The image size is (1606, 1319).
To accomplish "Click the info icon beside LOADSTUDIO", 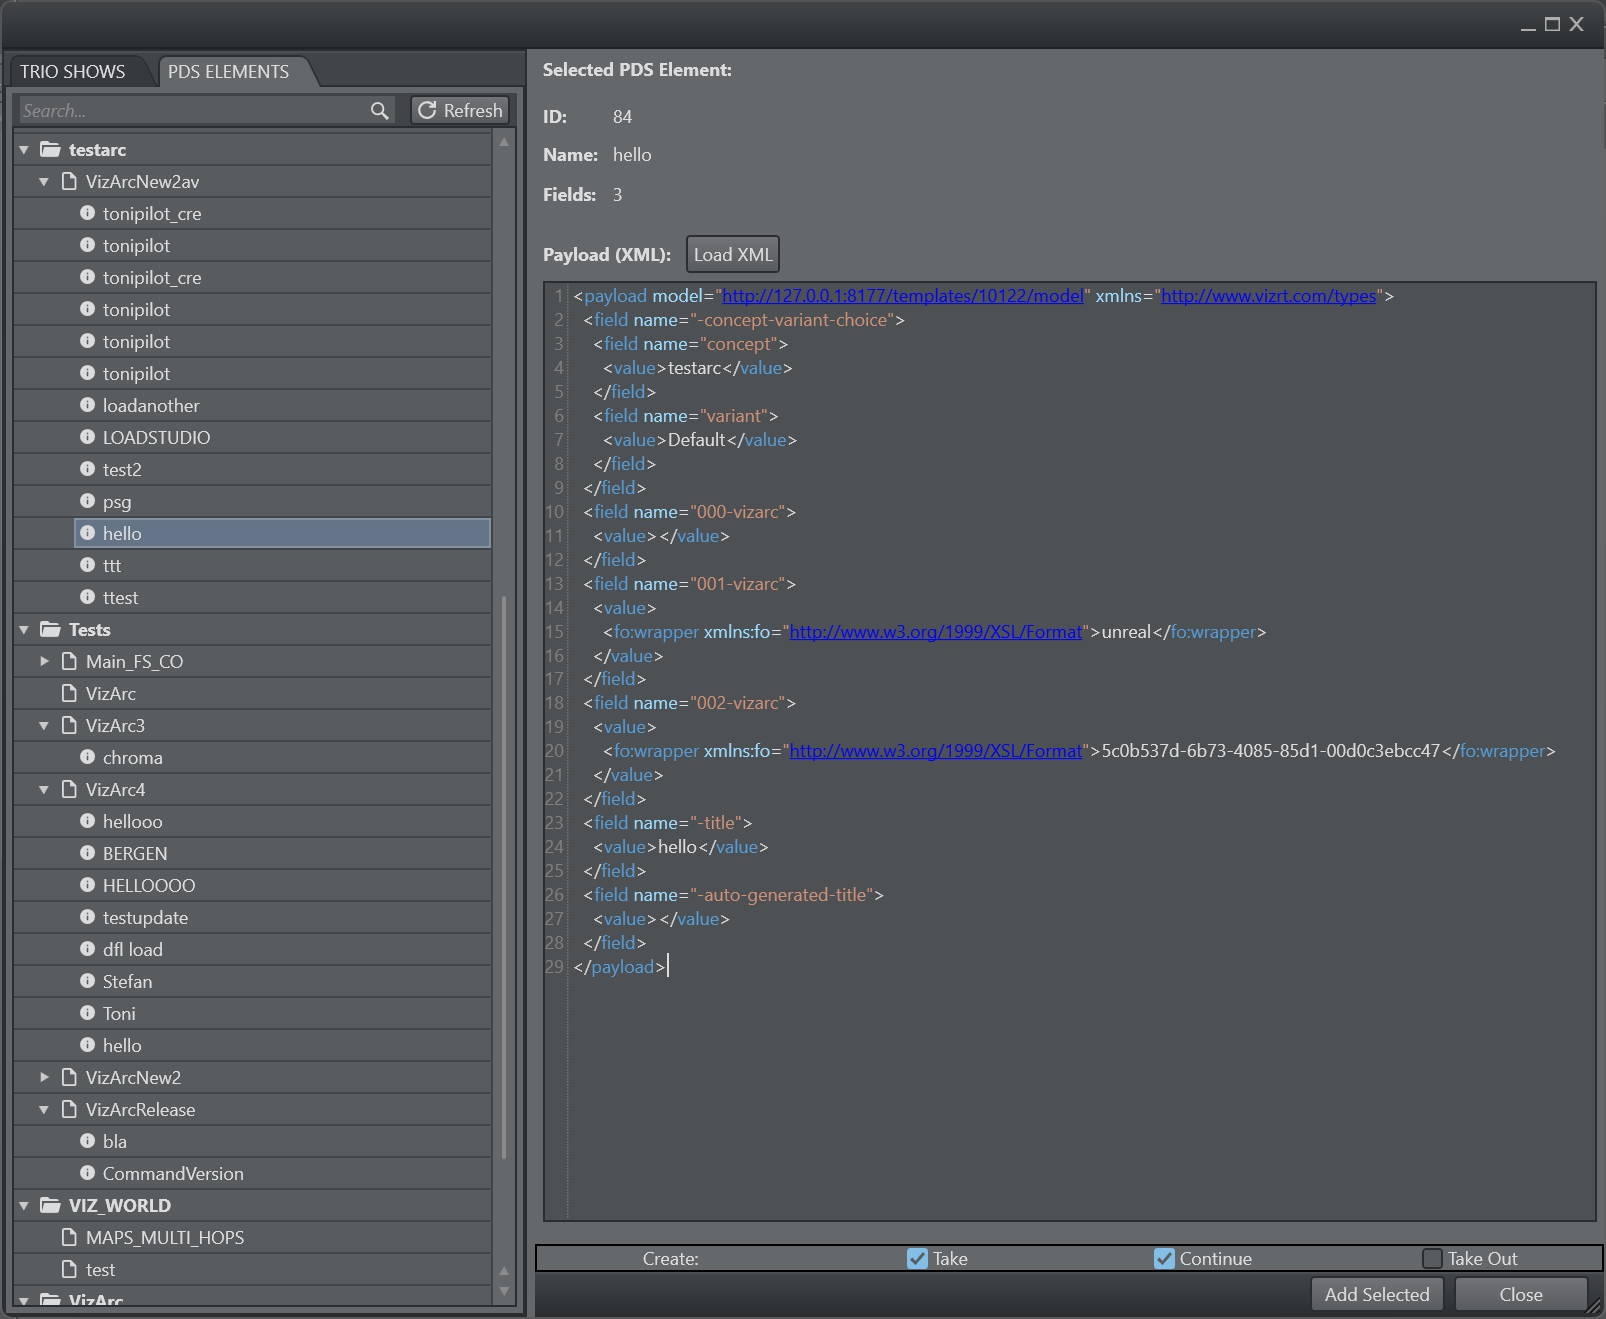I will tap(88, 437).
